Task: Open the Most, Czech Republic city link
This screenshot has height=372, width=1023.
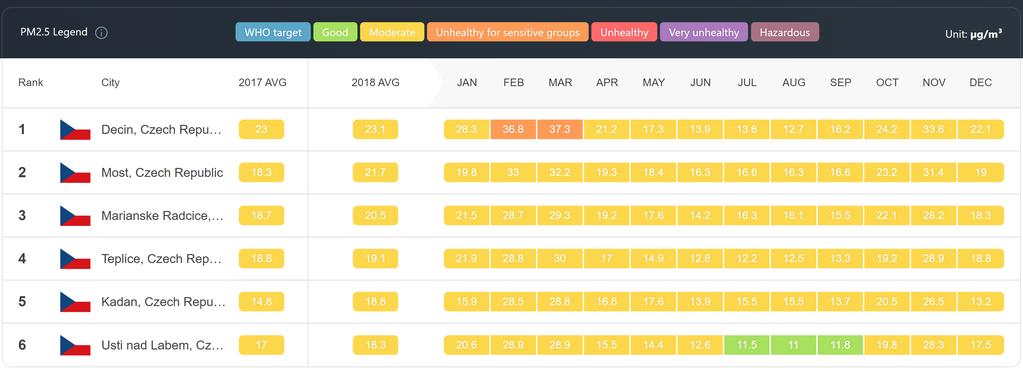Action: 162,173
